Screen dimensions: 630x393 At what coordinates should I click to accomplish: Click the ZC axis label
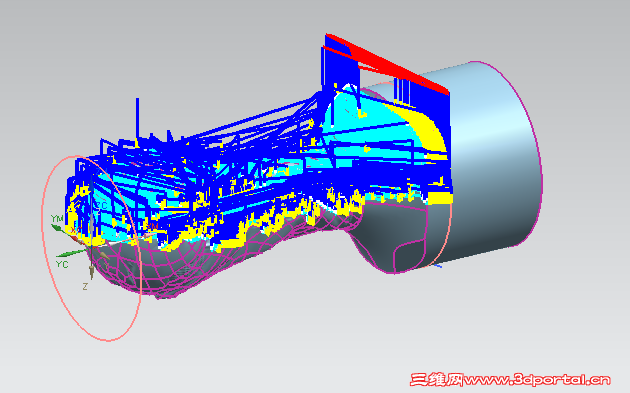(x=101, y=205)
